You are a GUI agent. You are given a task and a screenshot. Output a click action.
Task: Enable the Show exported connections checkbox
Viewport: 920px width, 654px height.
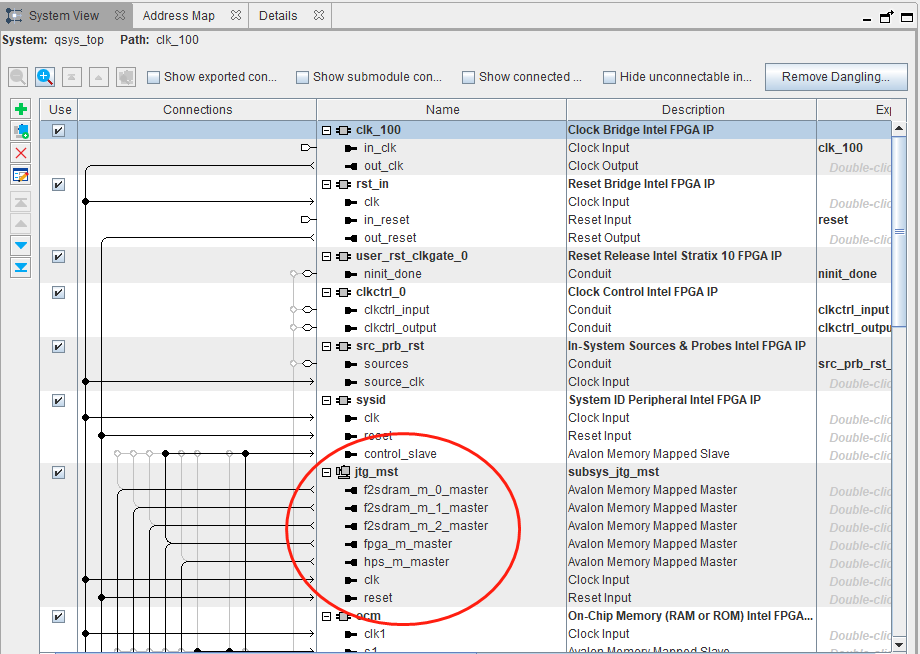pos(154,77)
